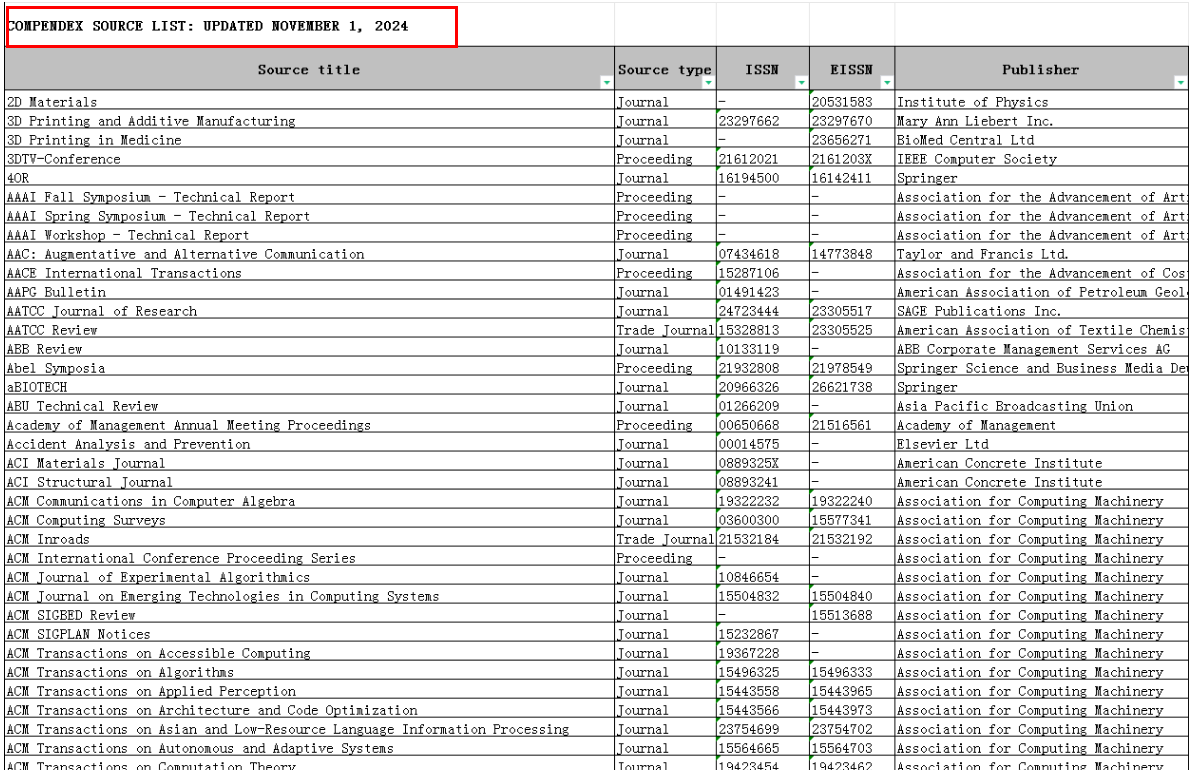The image size is (1193, 770).
Task: Click 'ACM Transactions on Algorithms' cell
Action: [x=310, y=672]
